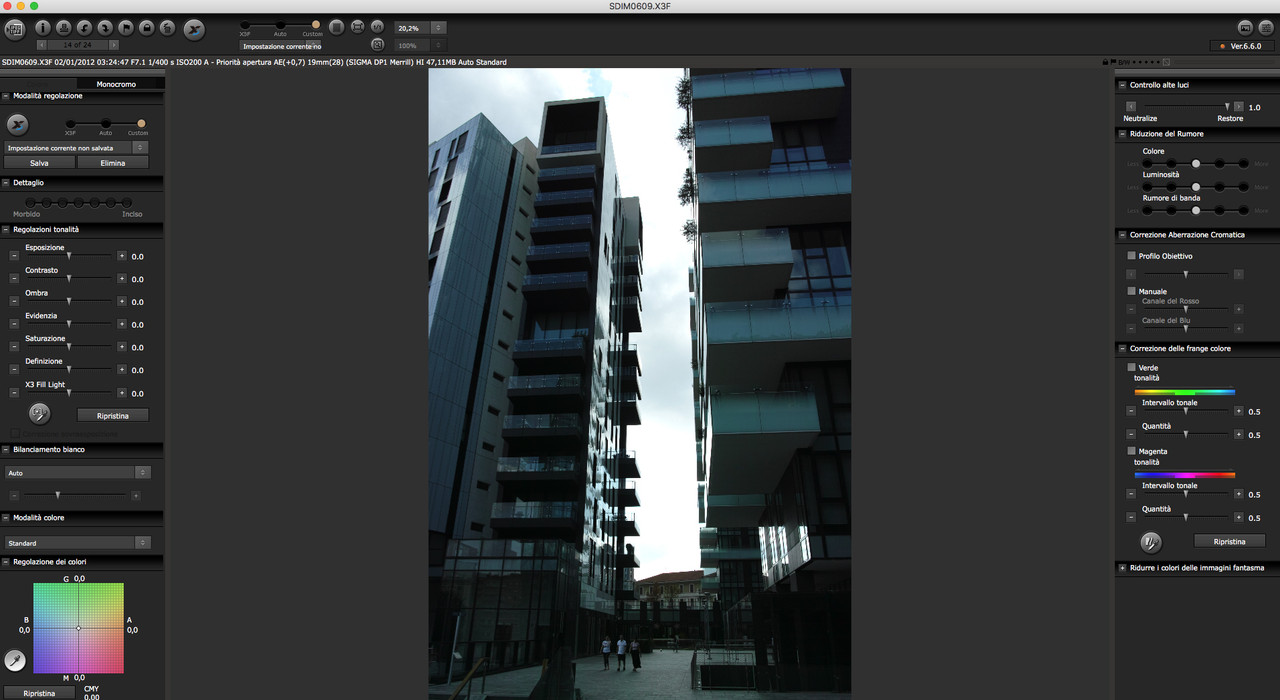Enable the Profilo Obiettivo checkbox

1132,256
